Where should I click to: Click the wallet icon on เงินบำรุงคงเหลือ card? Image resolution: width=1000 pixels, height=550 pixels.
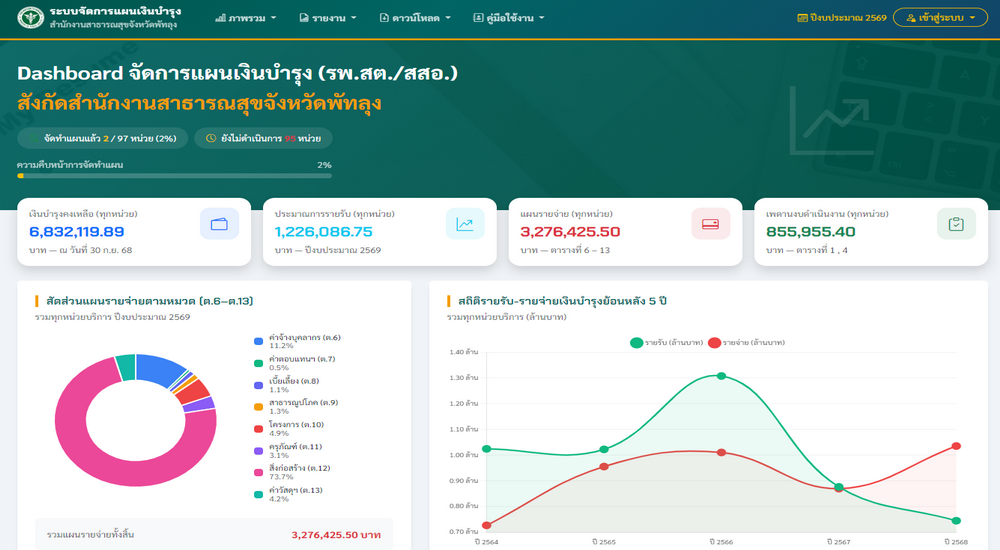[x=219, y=224]
